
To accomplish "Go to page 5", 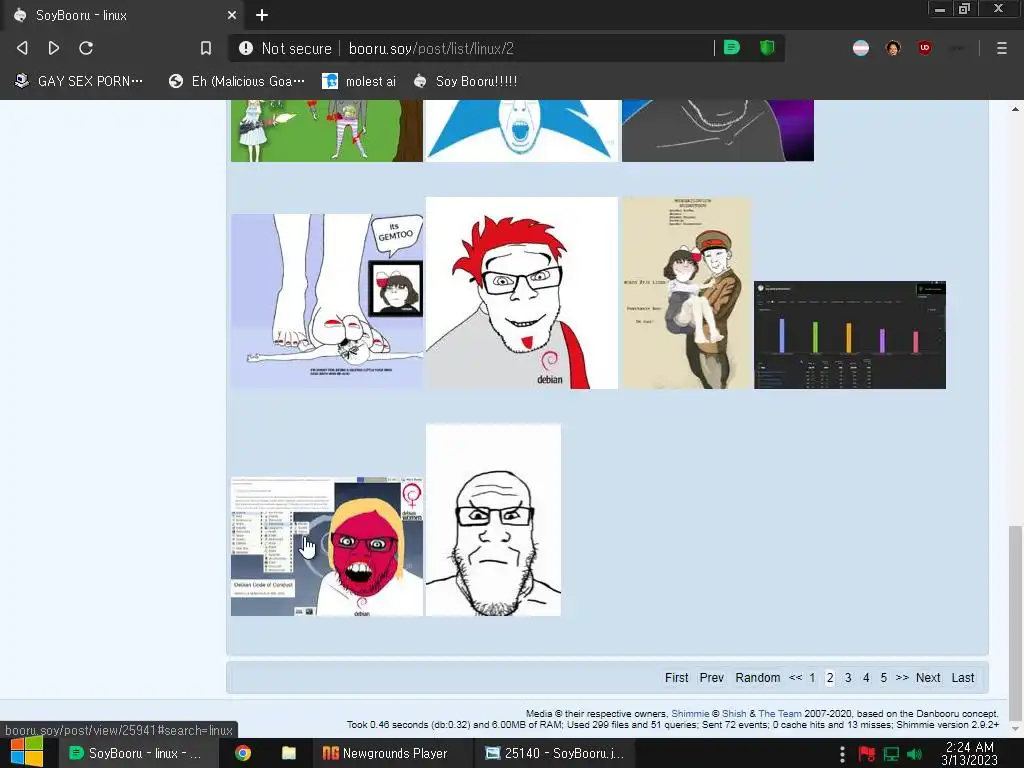I will (x=884, y=678).
